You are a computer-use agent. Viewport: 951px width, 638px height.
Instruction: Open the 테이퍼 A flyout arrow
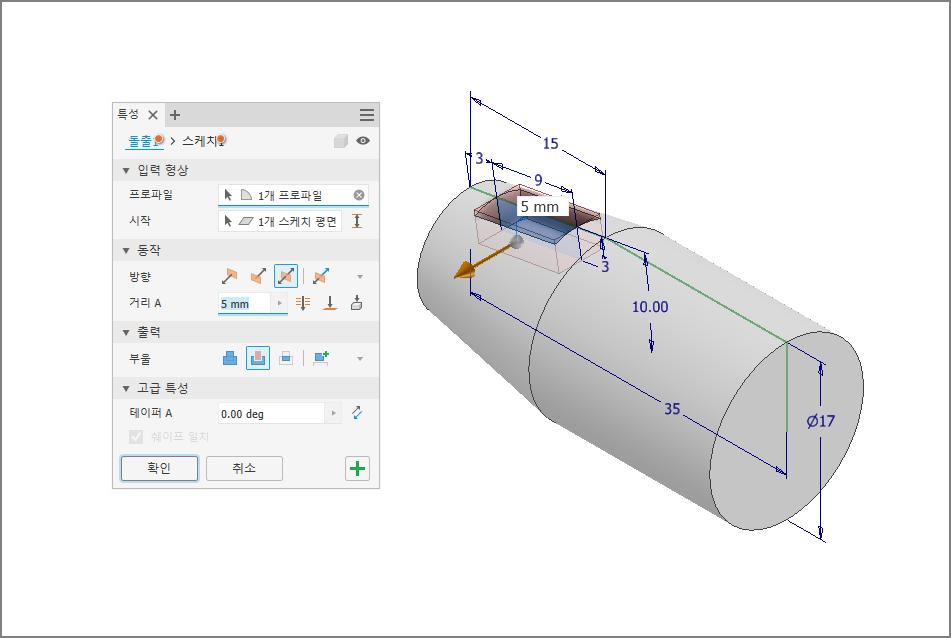click(333, 414)
